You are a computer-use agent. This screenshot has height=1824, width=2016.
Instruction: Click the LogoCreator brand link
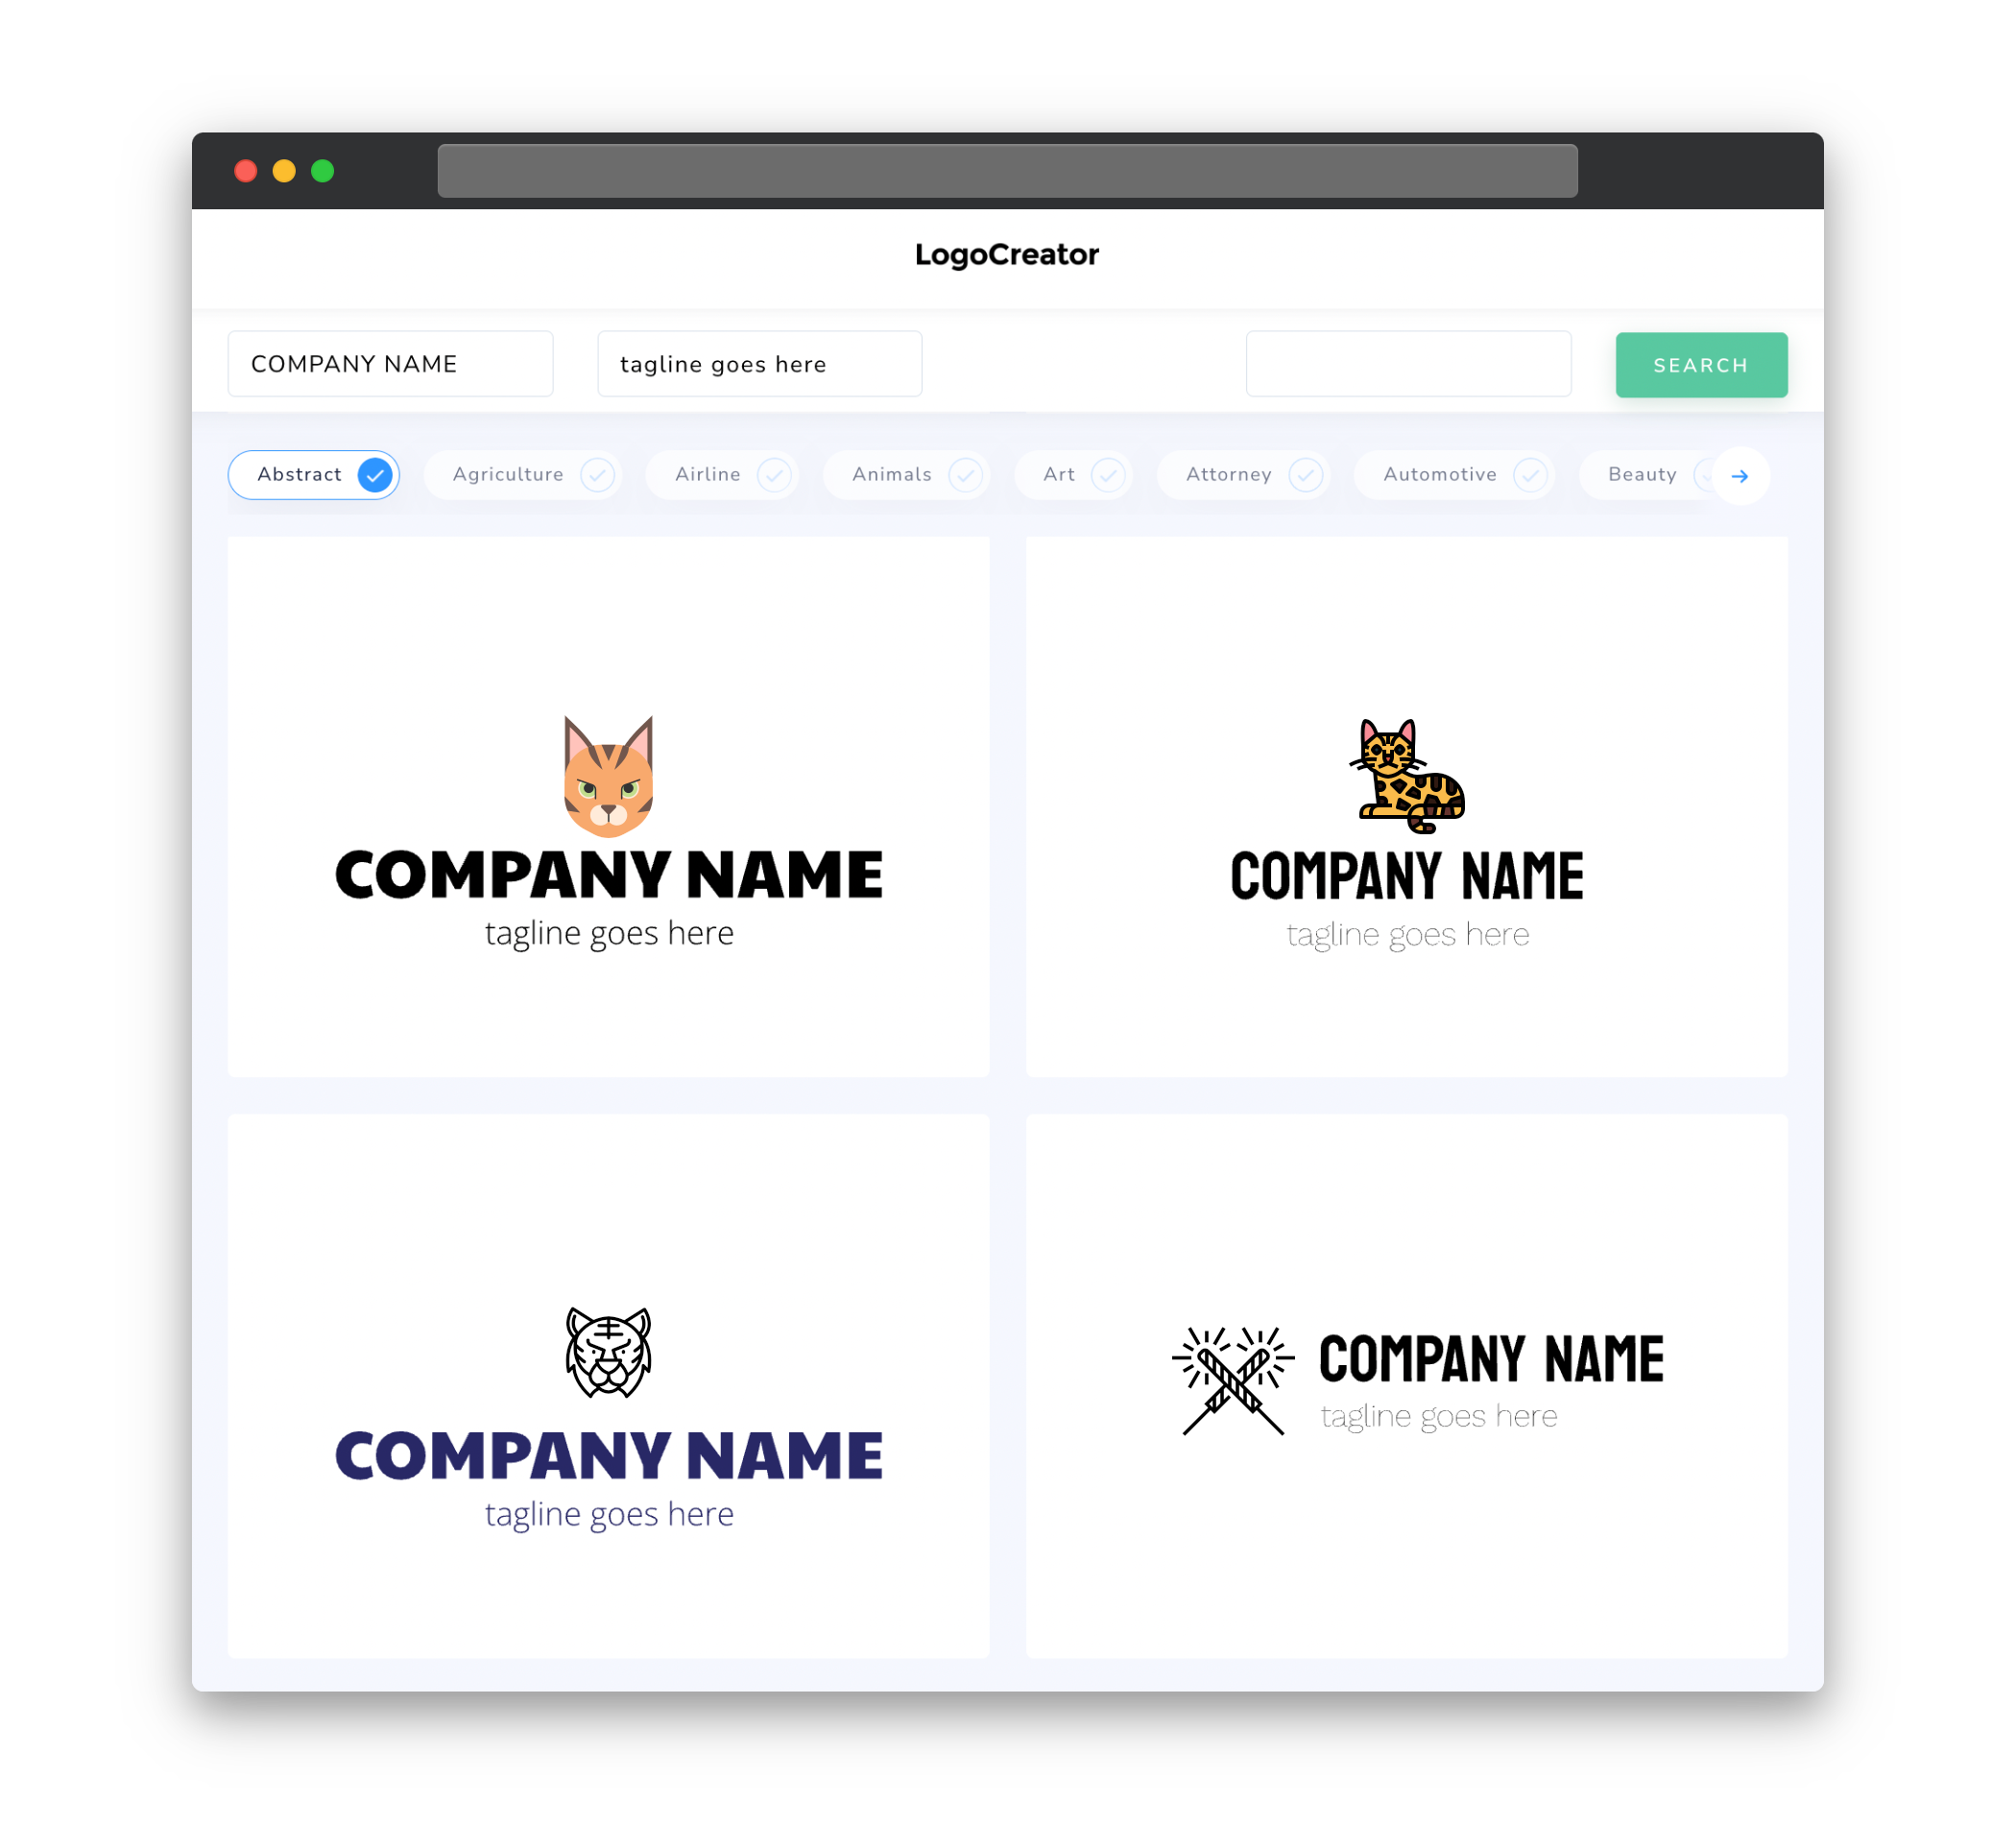click(1008, 252)
